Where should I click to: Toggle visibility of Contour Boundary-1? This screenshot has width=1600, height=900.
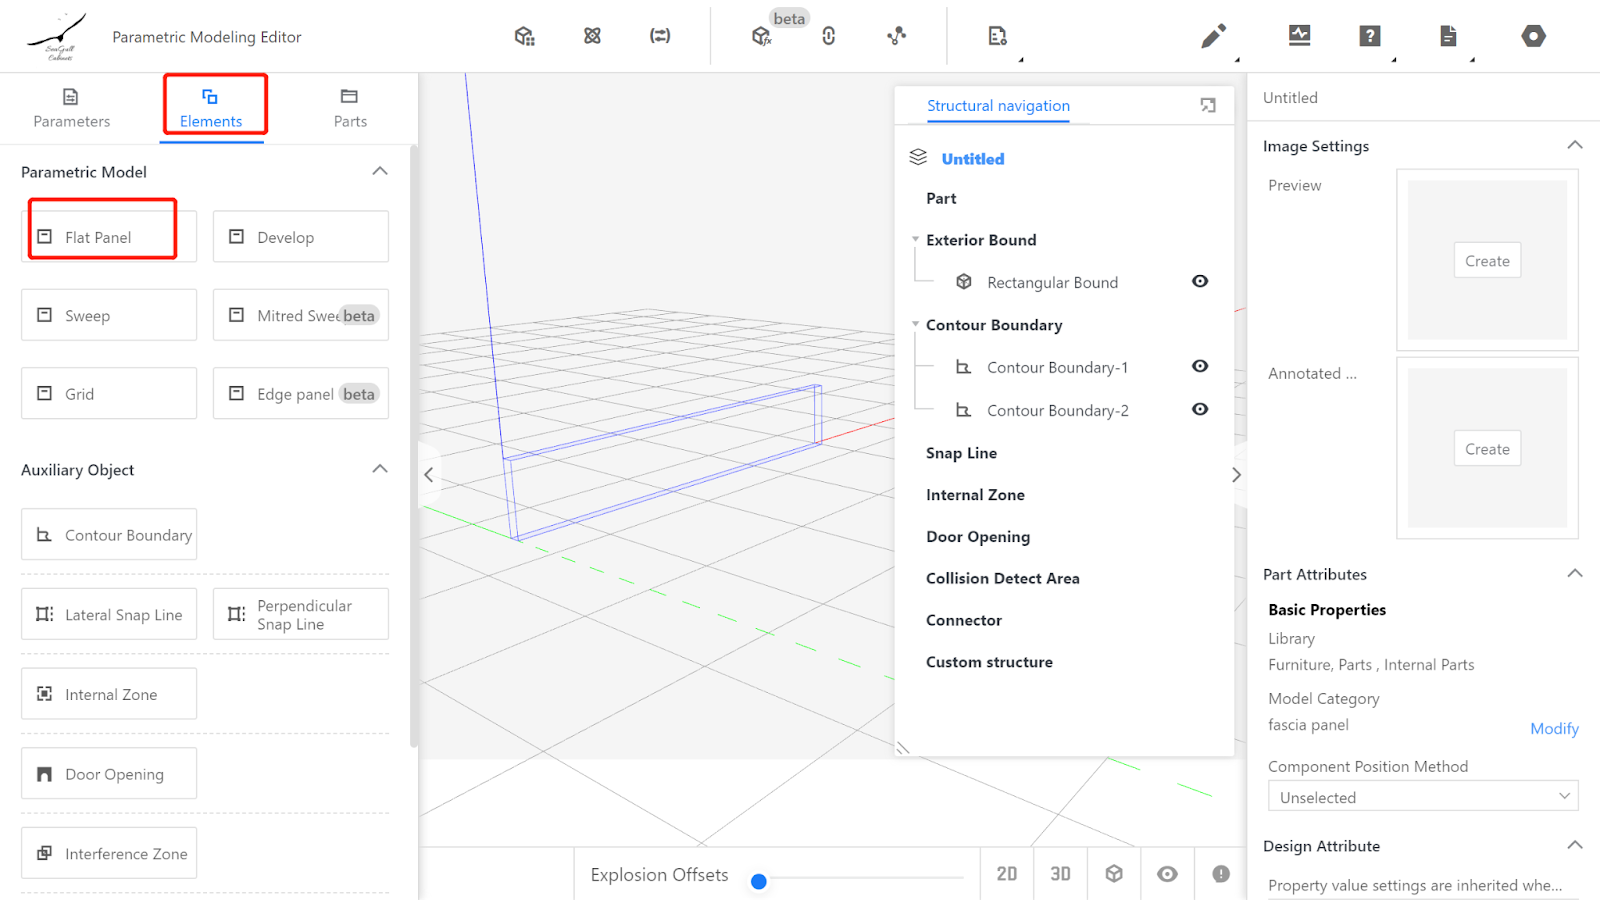pyautogui.click(x=1200, y=367)
